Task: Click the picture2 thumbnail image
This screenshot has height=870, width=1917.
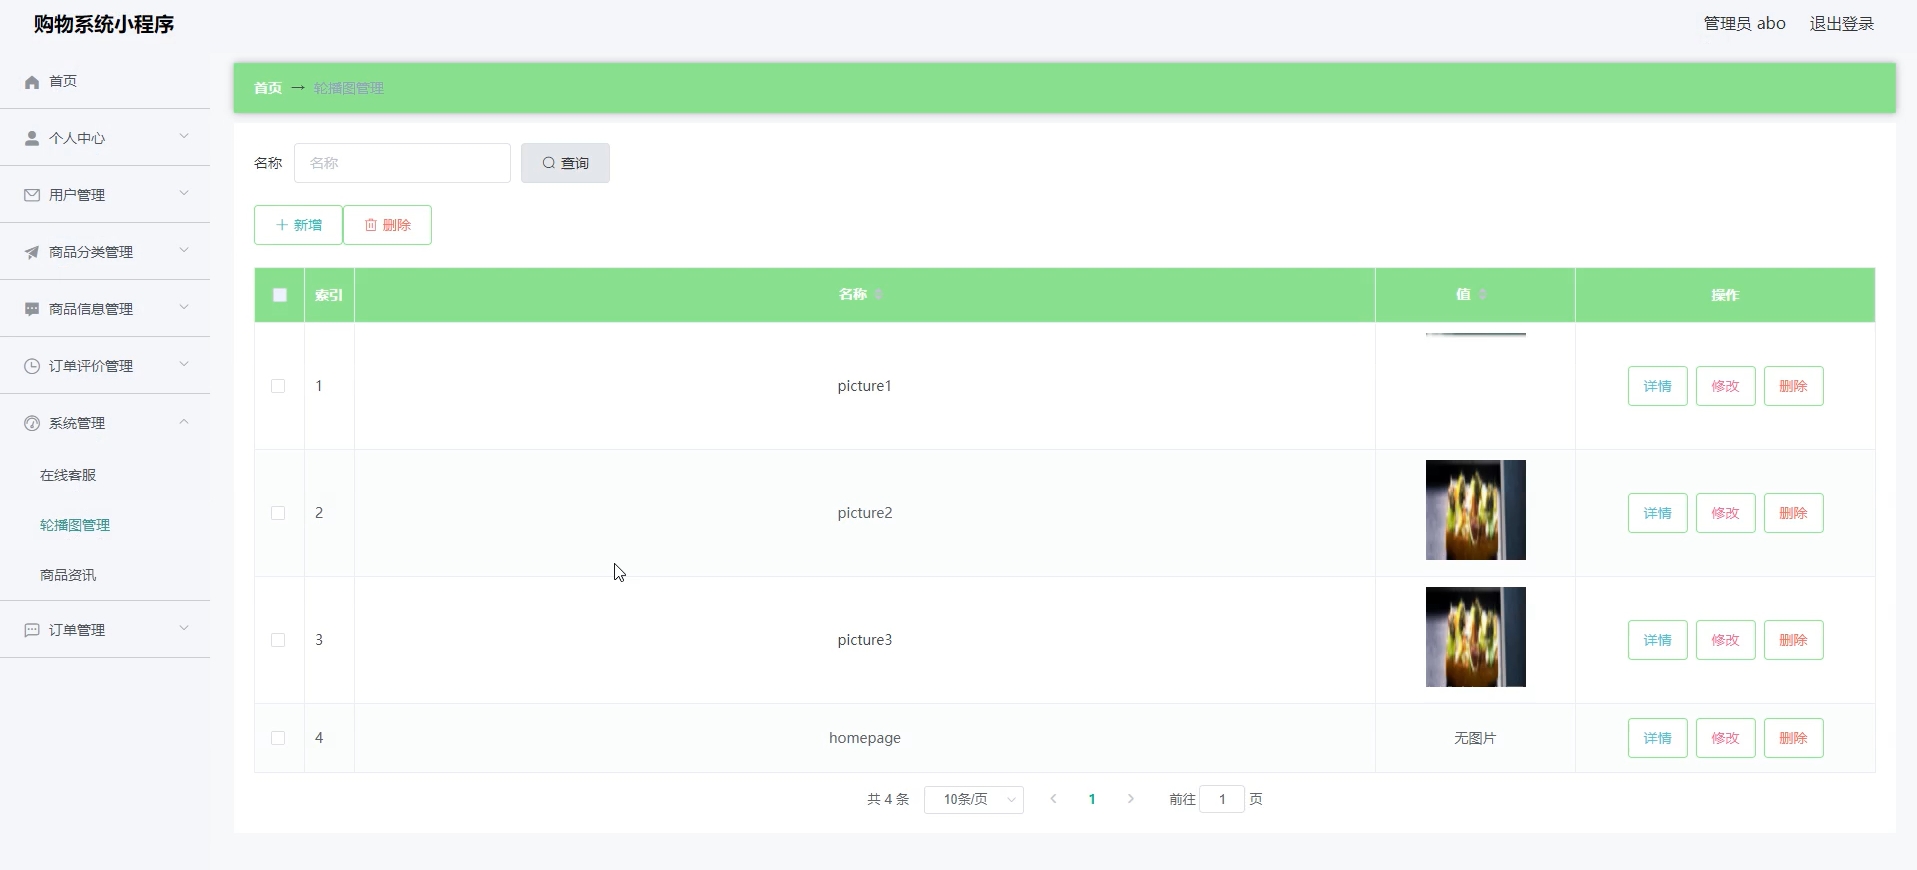Action: point(1475,510)
